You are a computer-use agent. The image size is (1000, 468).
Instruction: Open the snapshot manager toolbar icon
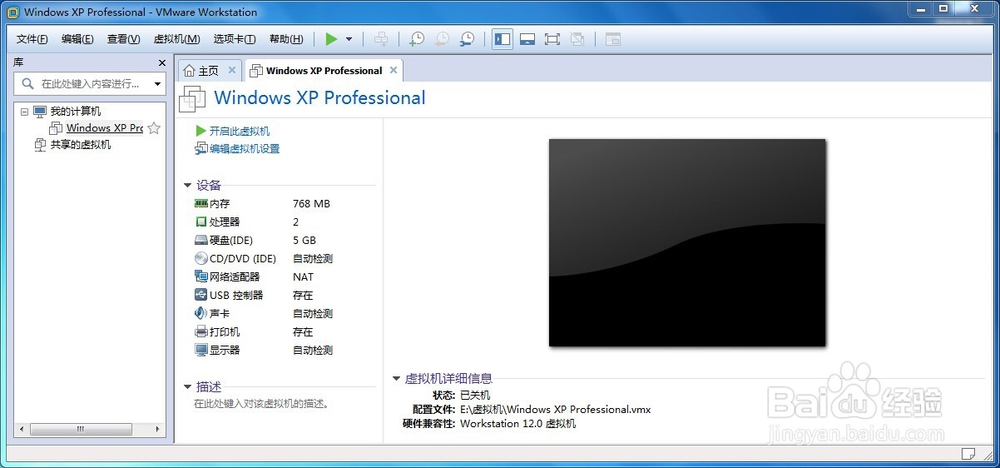(467, 40)
